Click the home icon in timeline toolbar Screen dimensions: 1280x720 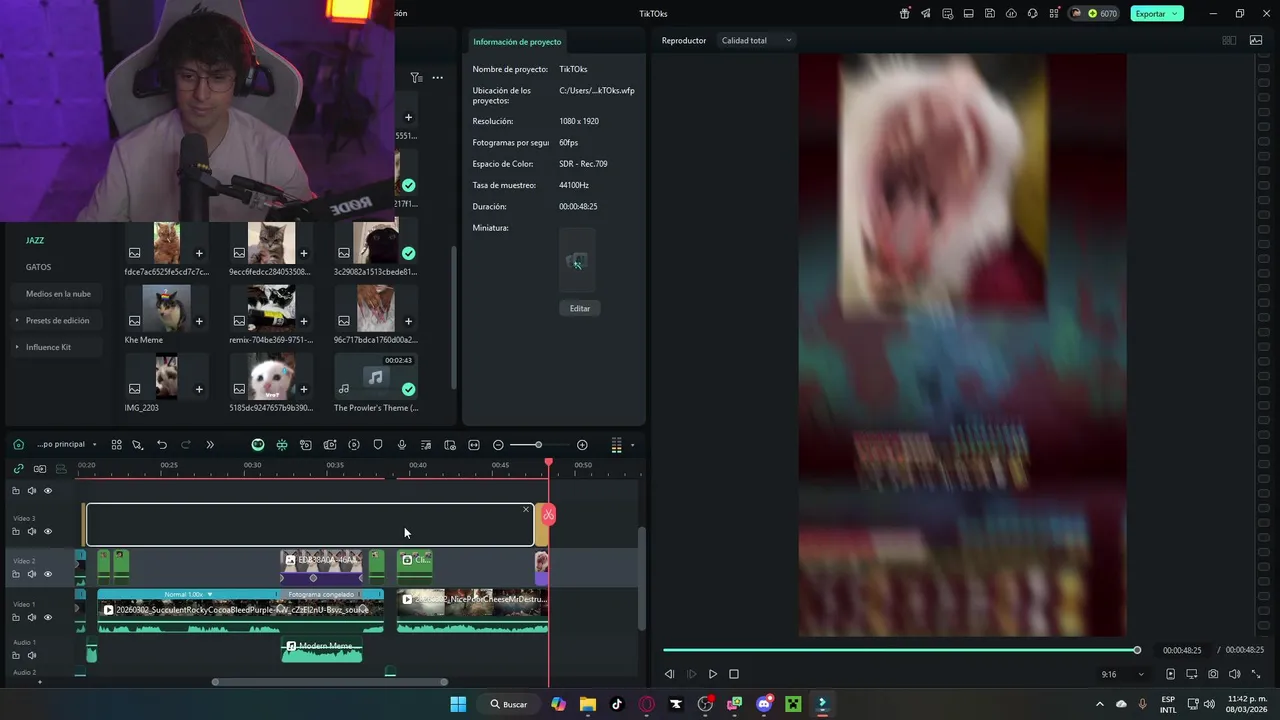18,445
